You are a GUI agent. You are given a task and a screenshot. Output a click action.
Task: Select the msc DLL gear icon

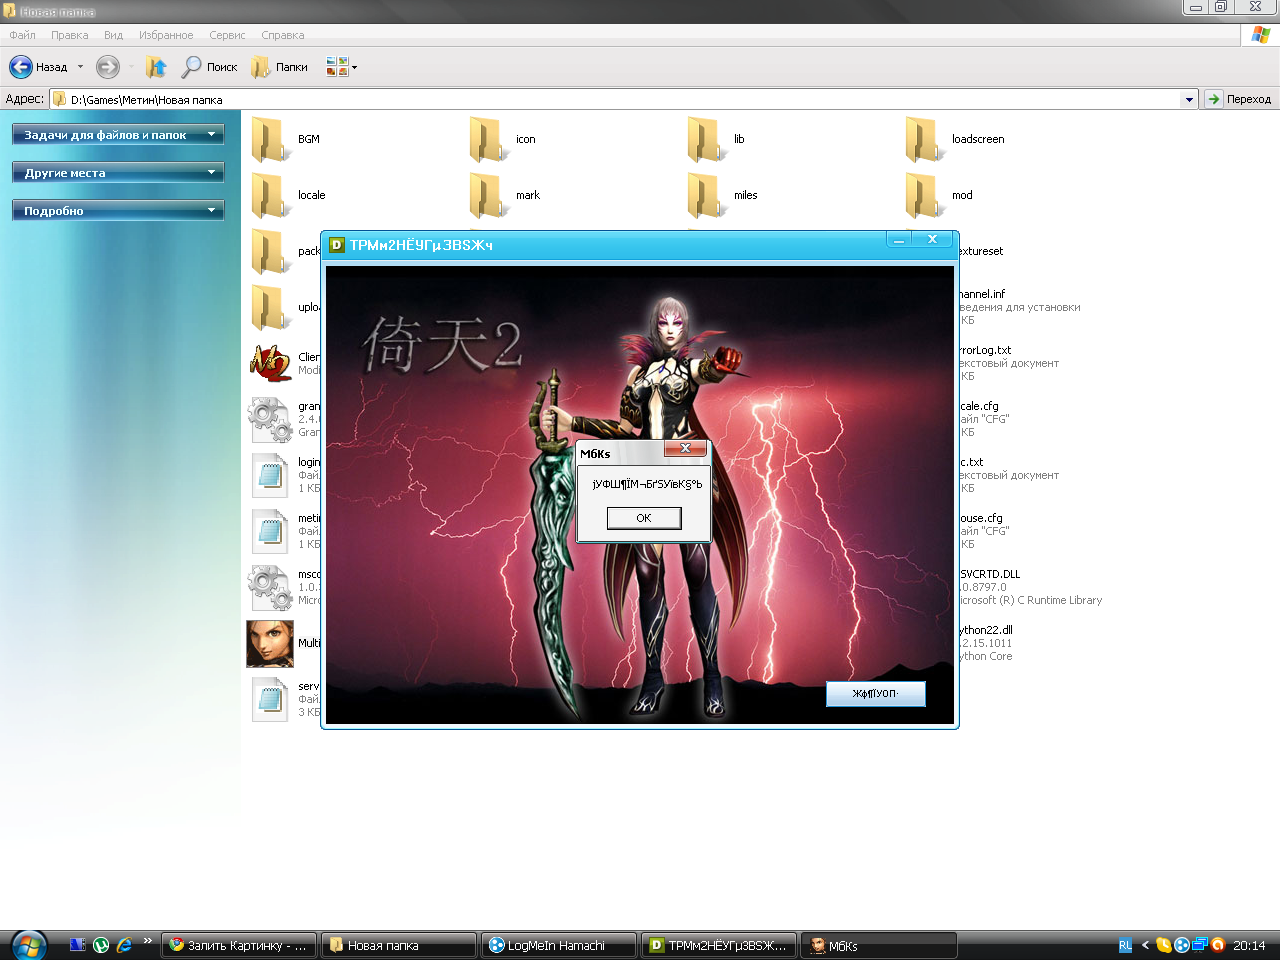pyautogui.click(x=270, y=587)
